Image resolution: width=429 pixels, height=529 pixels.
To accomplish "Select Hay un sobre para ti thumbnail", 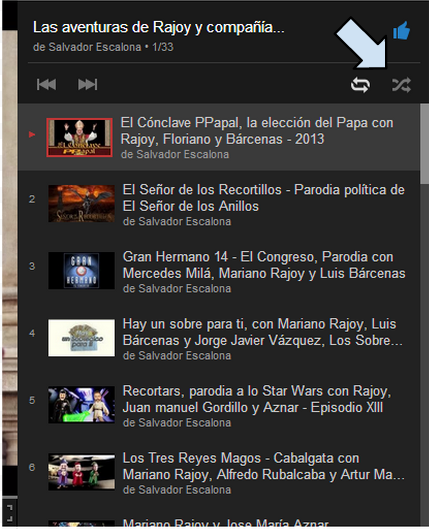I will [81, 338].
